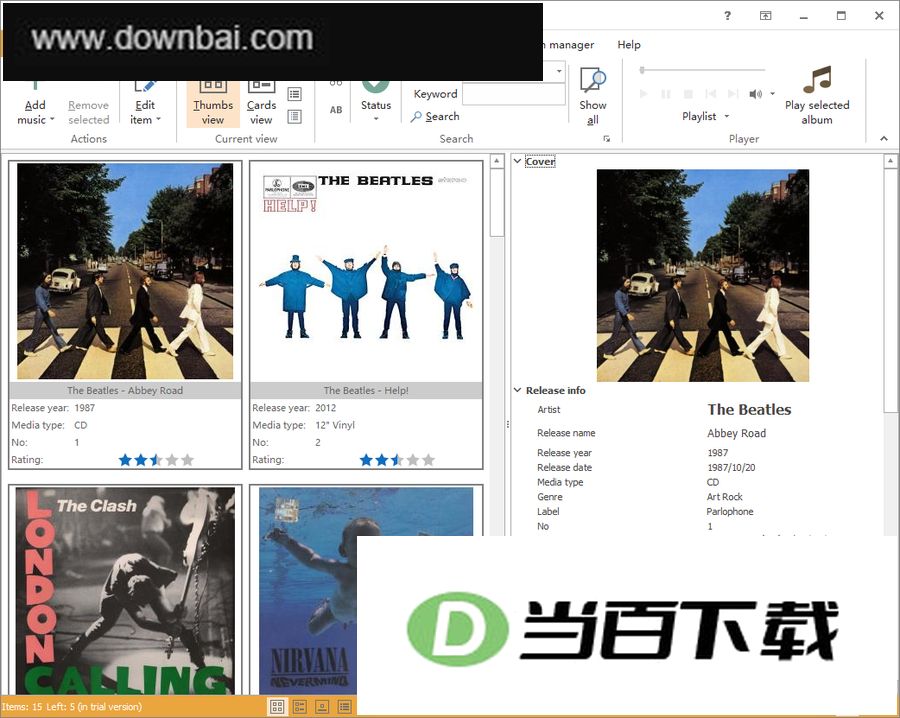Click media type '12" Vinyl'
The height and width of the screenshot is (718, 900).
tap(335, 425)
